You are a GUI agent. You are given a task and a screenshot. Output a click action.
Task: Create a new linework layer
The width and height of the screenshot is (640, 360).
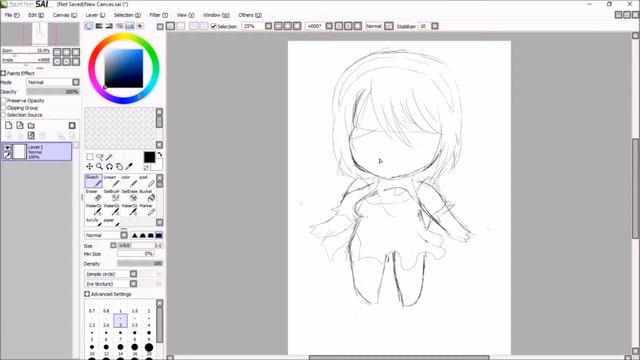point(20,125)
